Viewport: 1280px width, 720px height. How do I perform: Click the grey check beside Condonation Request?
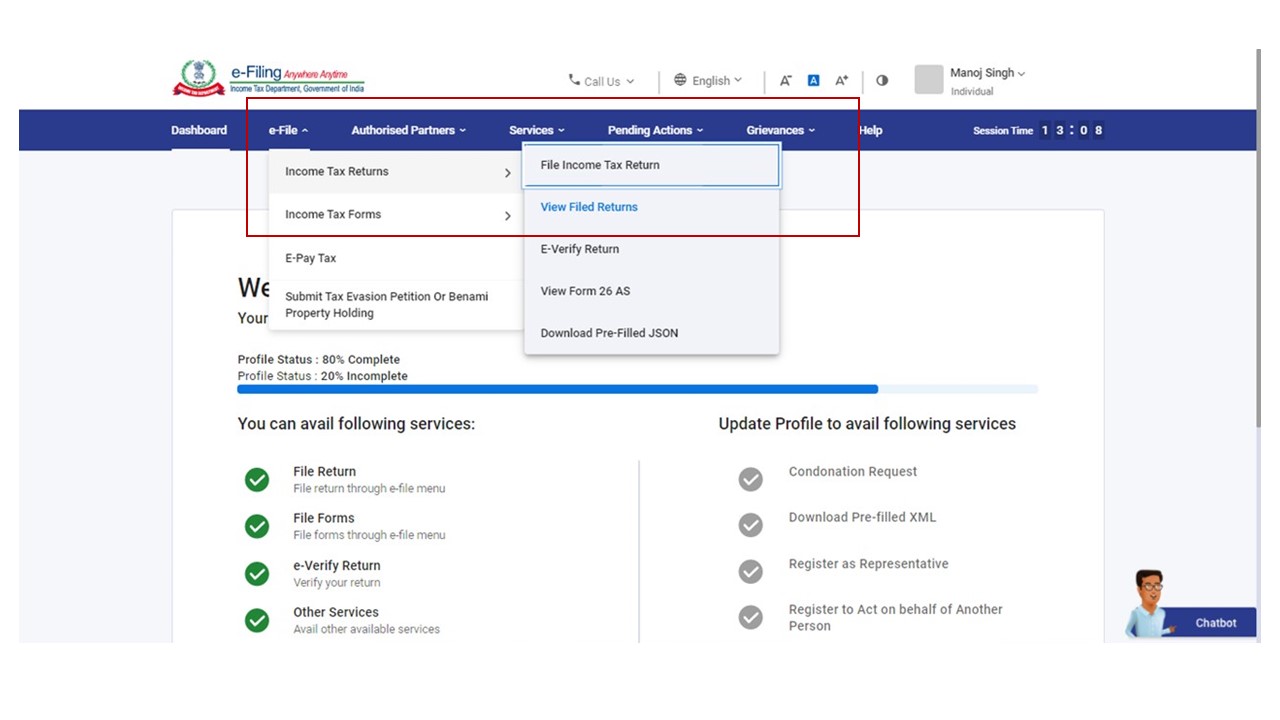coord(750,480)
